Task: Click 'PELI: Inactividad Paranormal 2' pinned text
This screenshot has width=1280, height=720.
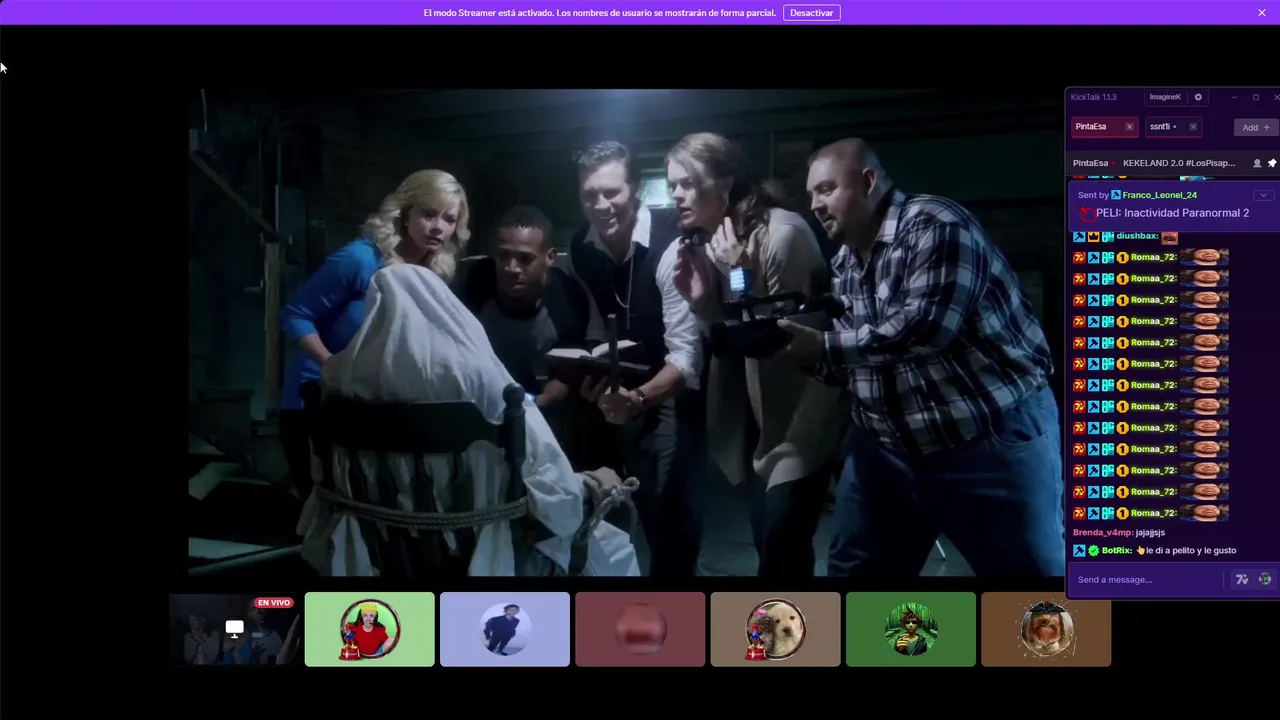Action: pyautogui.click(x=1172, y=213)
